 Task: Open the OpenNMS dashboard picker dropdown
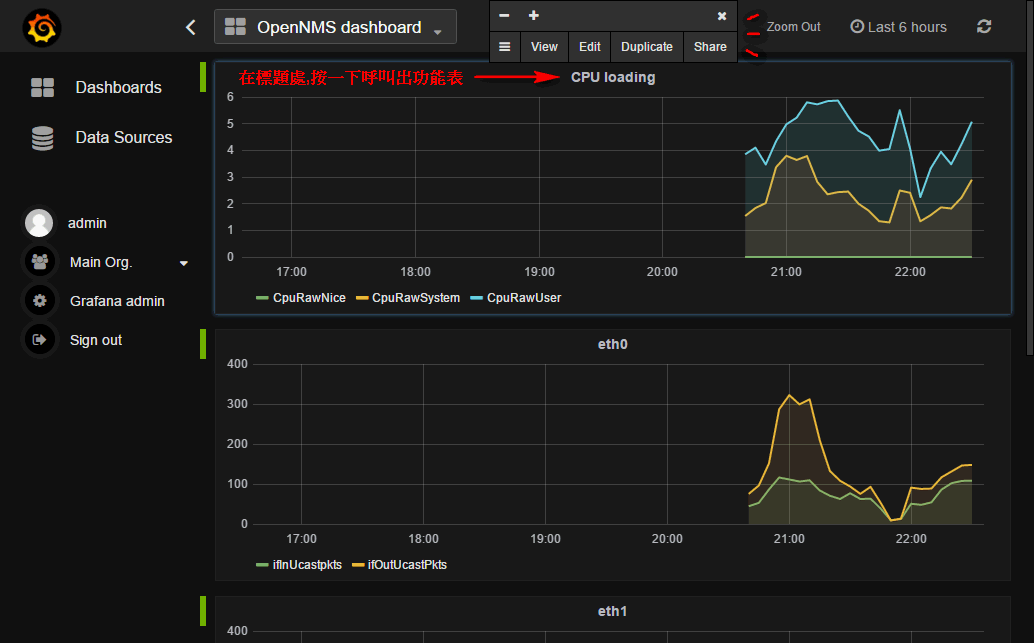(x=335, y=27)
